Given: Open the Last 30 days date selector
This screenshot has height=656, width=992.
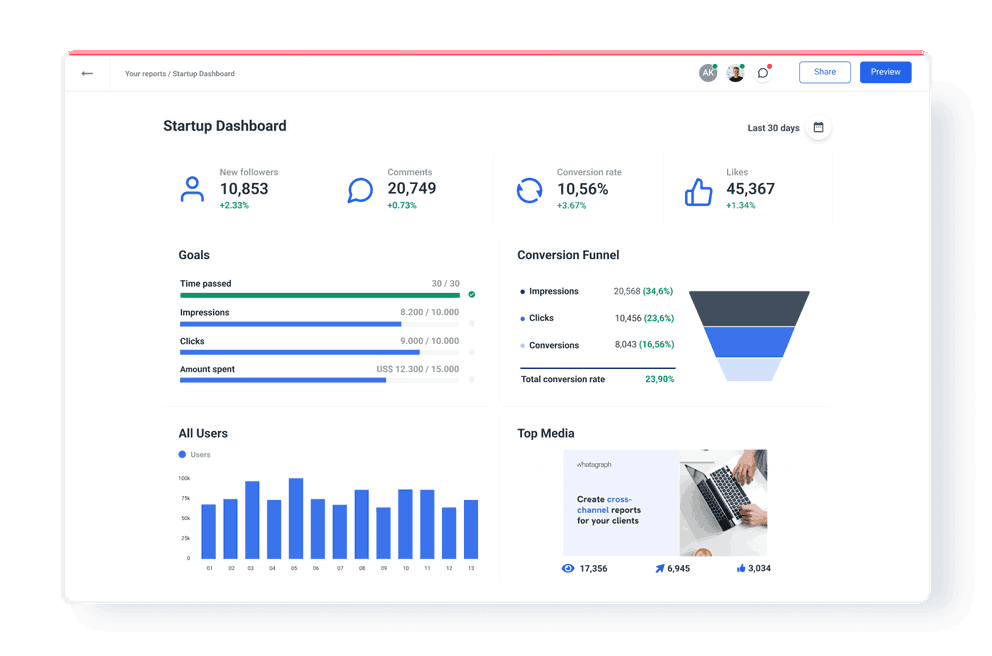Looking at the screenshot, I should click(772, 128).
